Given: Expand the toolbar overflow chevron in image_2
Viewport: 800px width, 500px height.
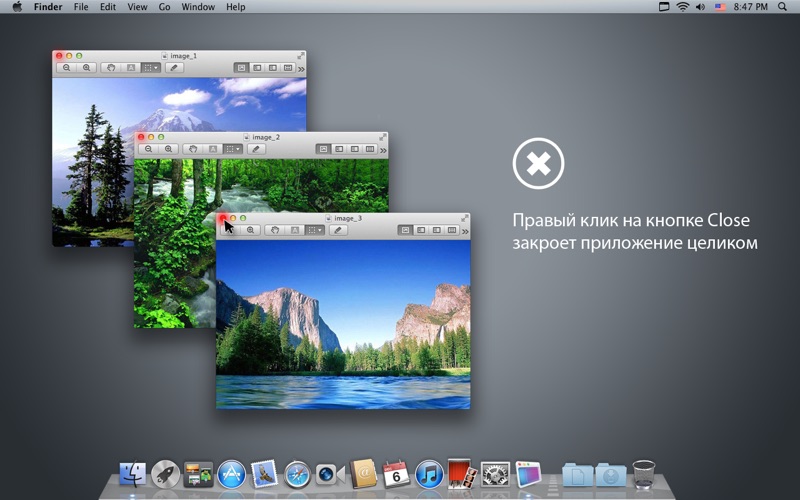Looking at the screenshot, I should [383, 150].
